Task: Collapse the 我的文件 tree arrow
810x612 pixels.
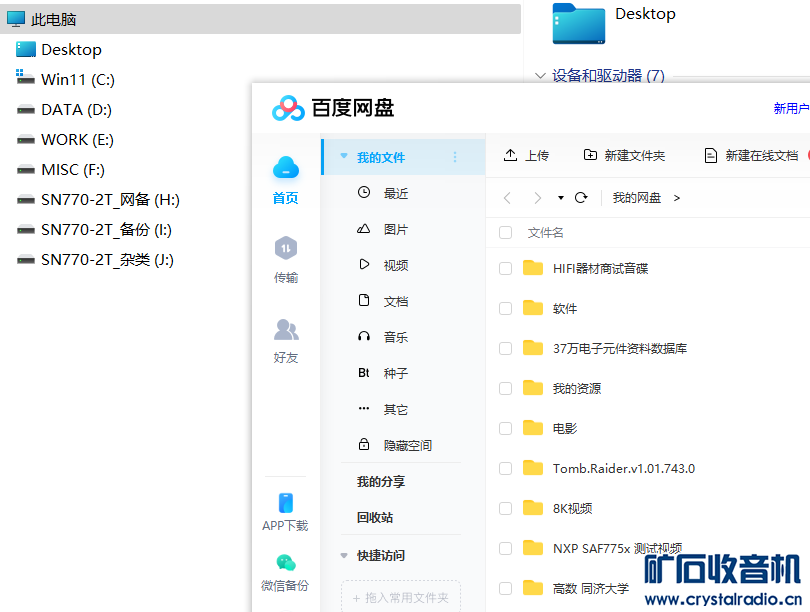Action: [344, 156]
